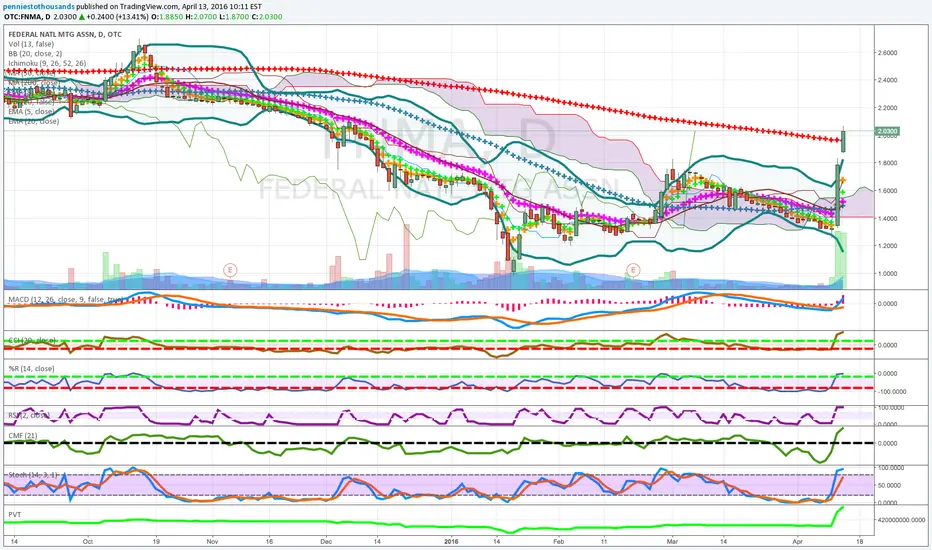Click the open price value 1.8850
This screenshot has height=550, width=932.
click(x=171, y=17)
